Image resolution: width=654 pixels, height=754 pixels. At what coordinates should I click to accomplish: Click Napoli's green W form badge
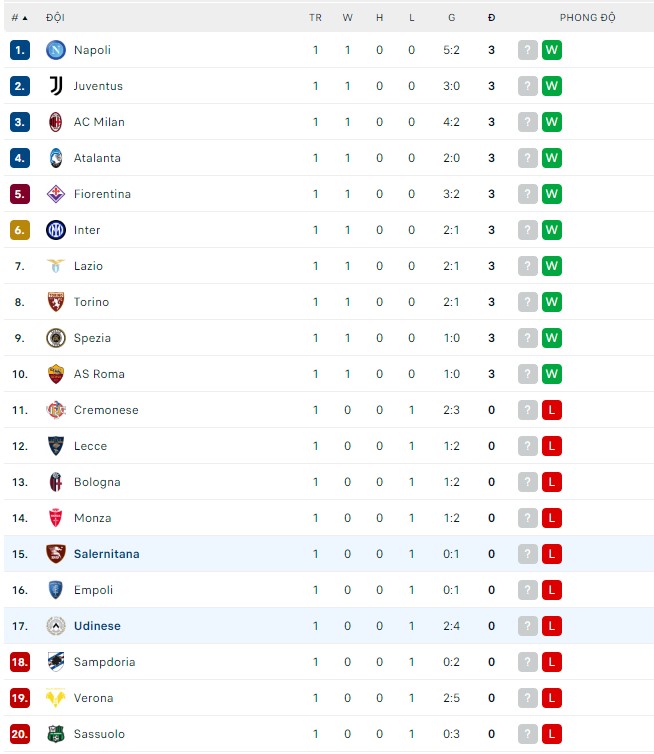click(x=551, y=50)
